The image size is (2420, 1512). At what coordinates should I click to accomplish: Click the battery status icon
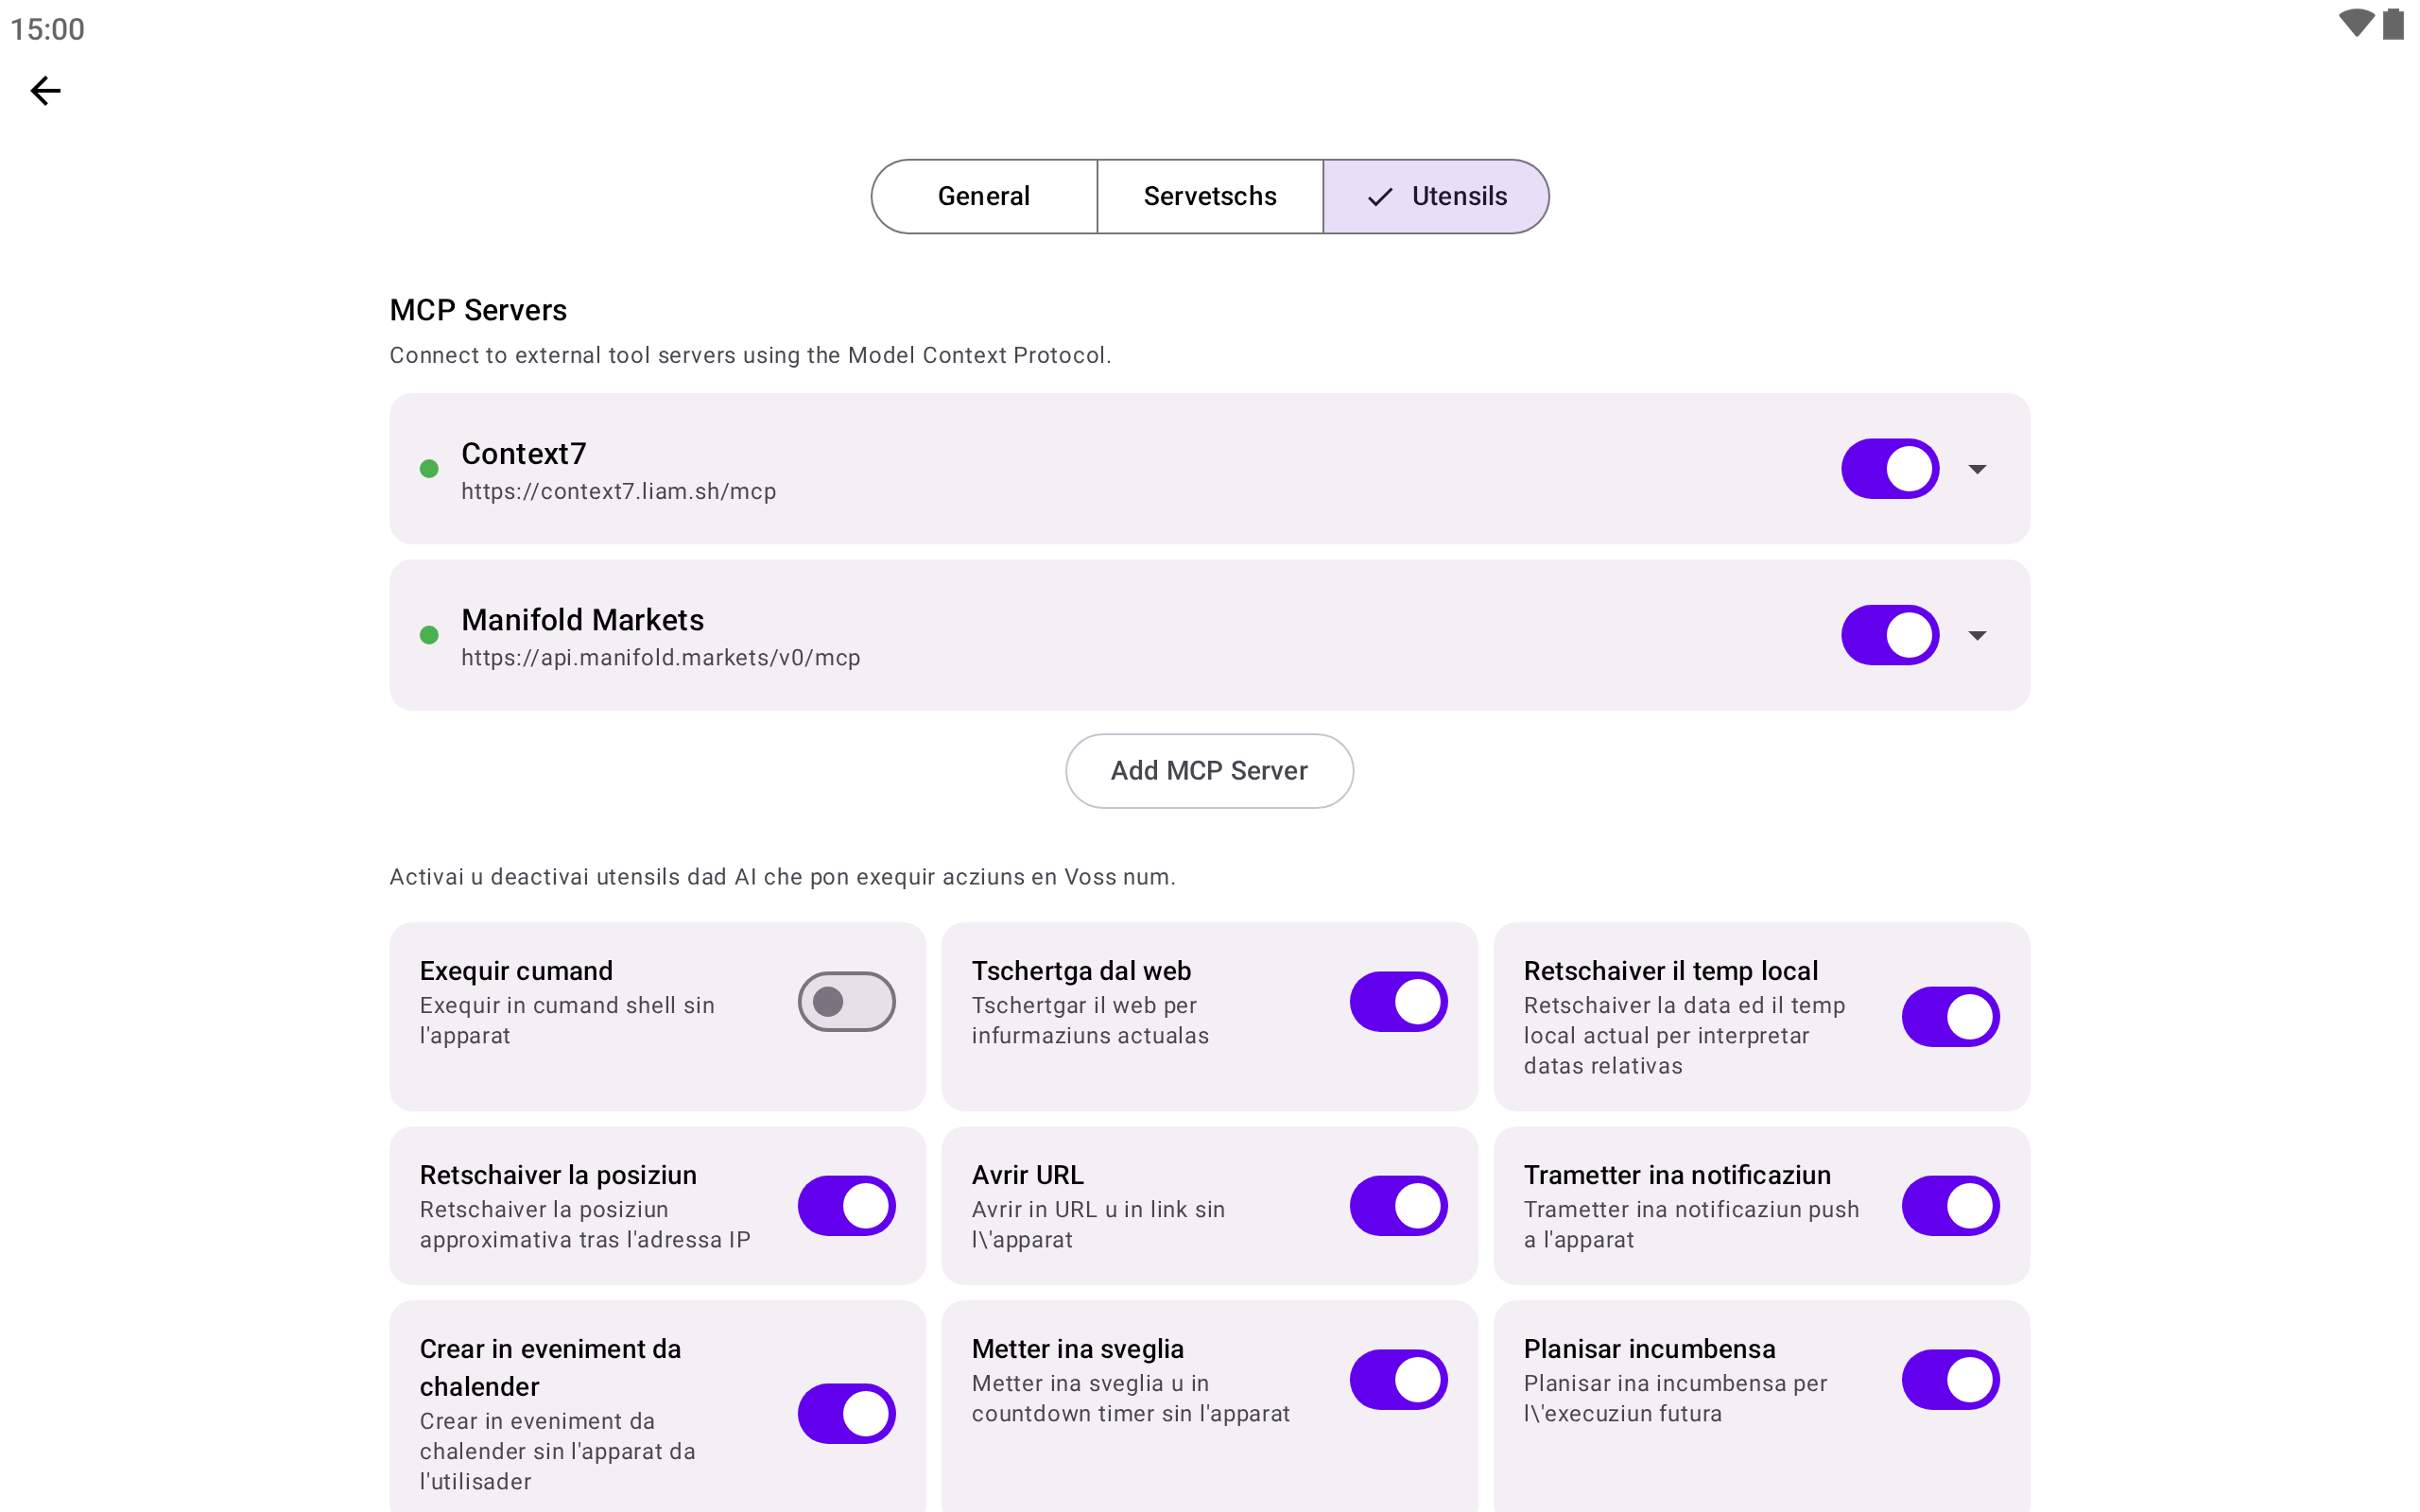(2393, 23)
